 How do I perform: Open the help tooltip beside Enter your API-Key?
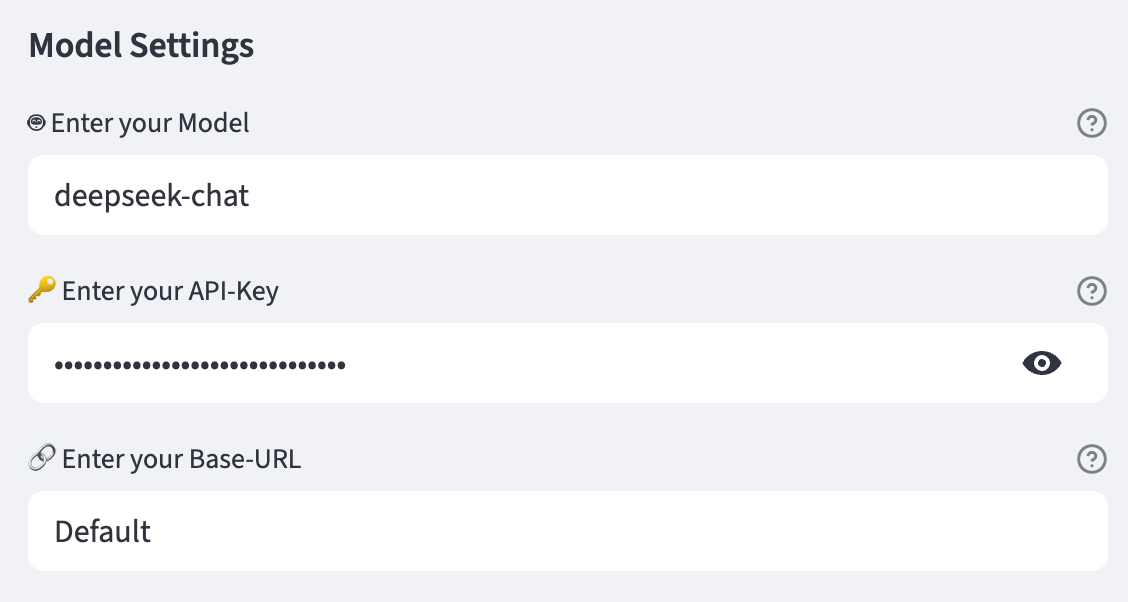(1091, 291)
